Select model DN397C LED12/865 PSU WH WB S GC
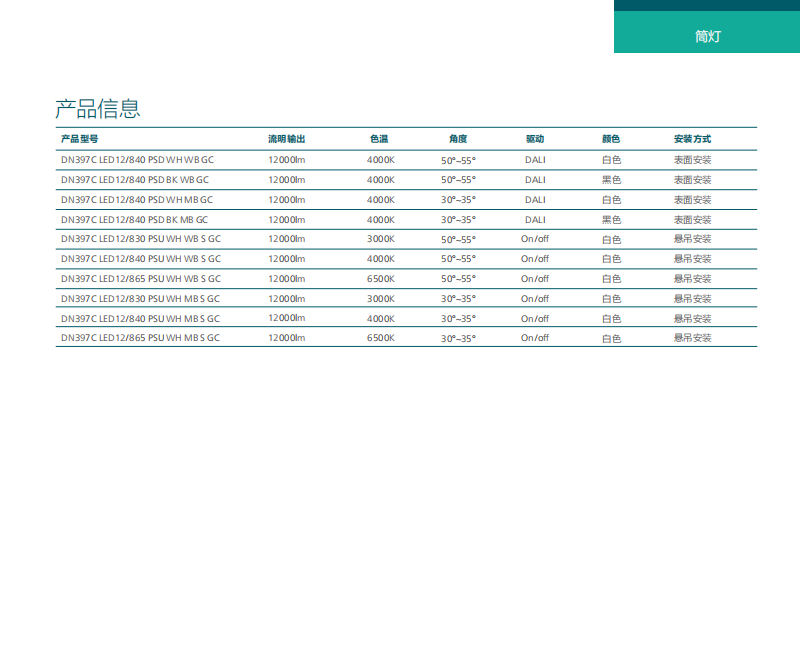This screenshot has height=665, width=800. pos(141,279)
